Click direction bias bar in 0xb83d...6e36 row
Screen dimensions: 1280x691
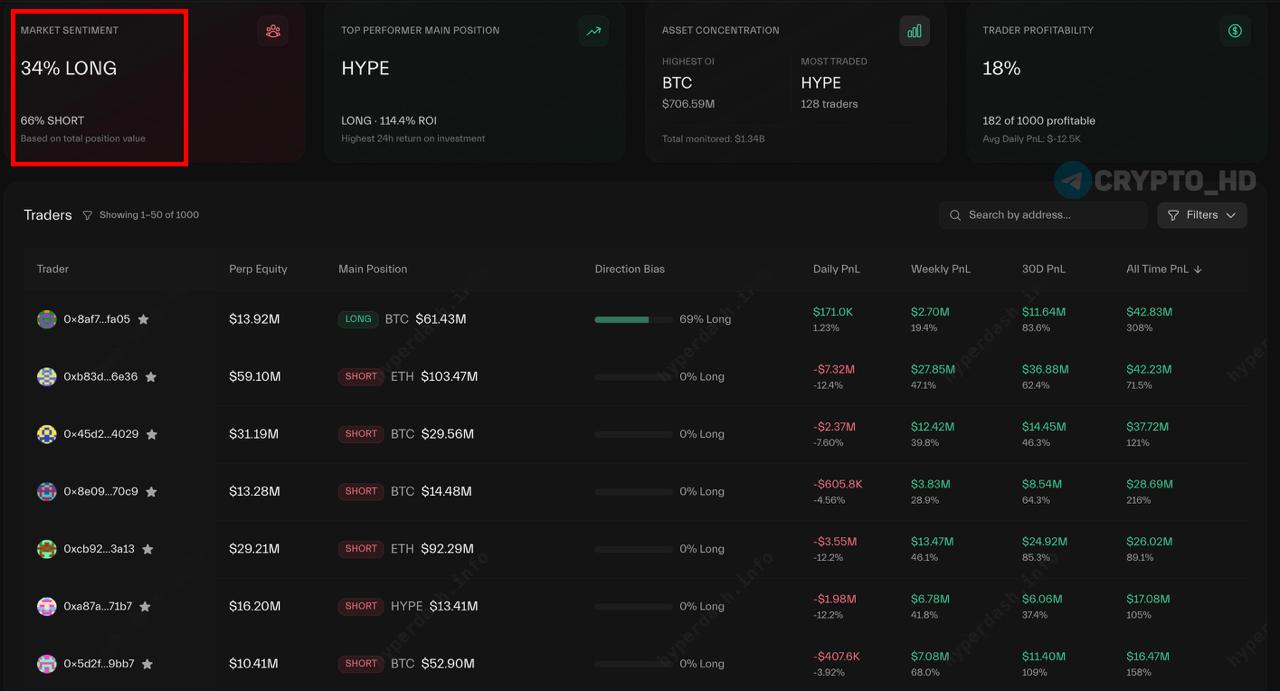tap(634, 377)
